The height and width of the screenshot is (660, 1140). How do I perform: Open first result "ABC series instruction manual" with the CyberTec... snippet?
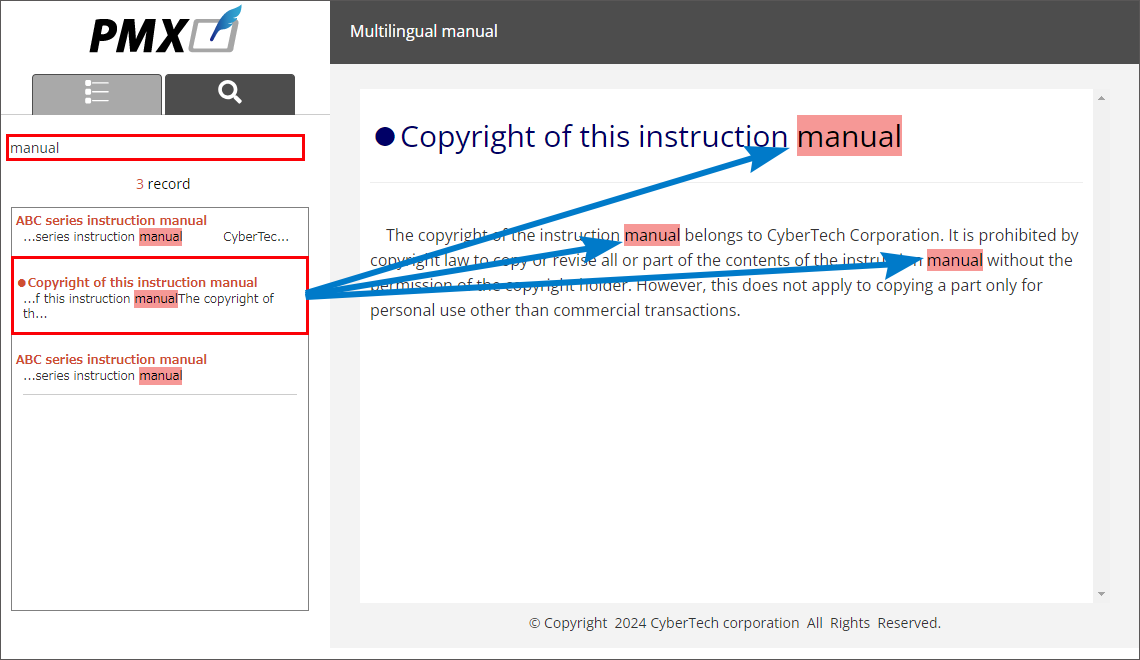click(111, 220)
